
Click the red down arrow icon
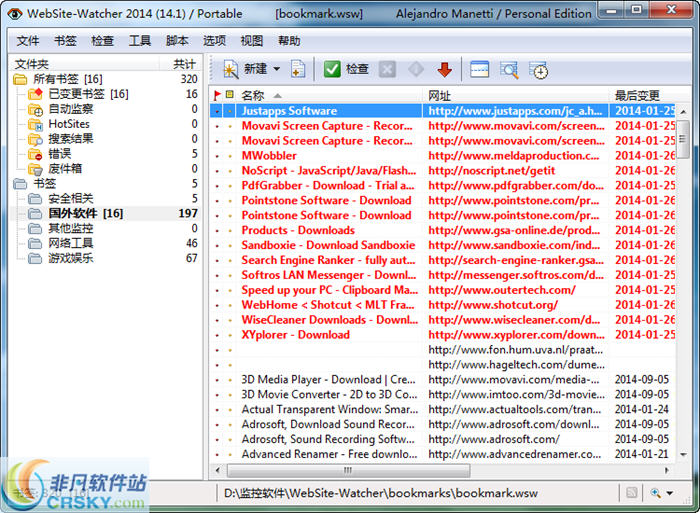445,69
